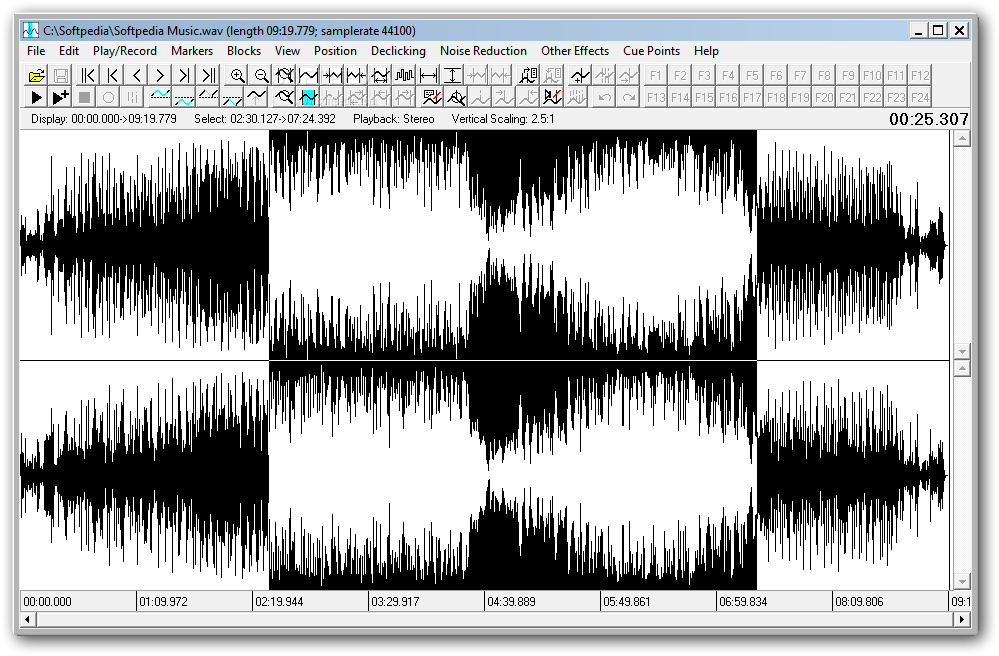Image resolution: width=999 pixels, height=656 pixels.
Task: Expand the Play/Record menu
Action: click(x=125, y=51)
